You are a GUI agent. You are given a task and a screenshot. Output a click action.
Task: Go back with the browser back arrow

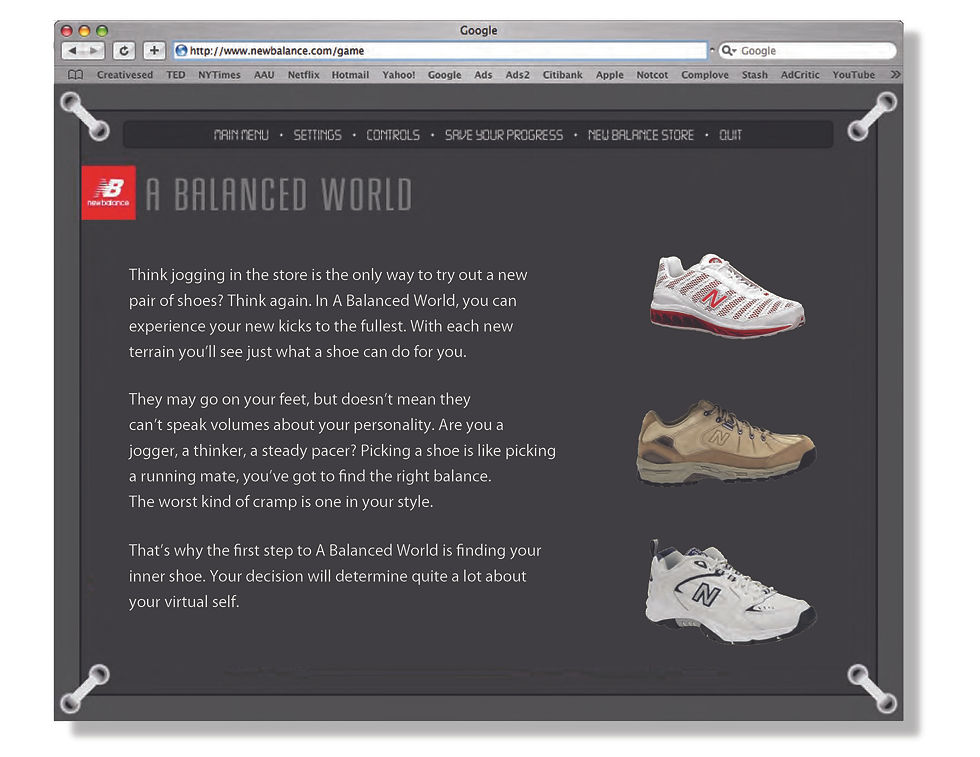click(72, 51)
